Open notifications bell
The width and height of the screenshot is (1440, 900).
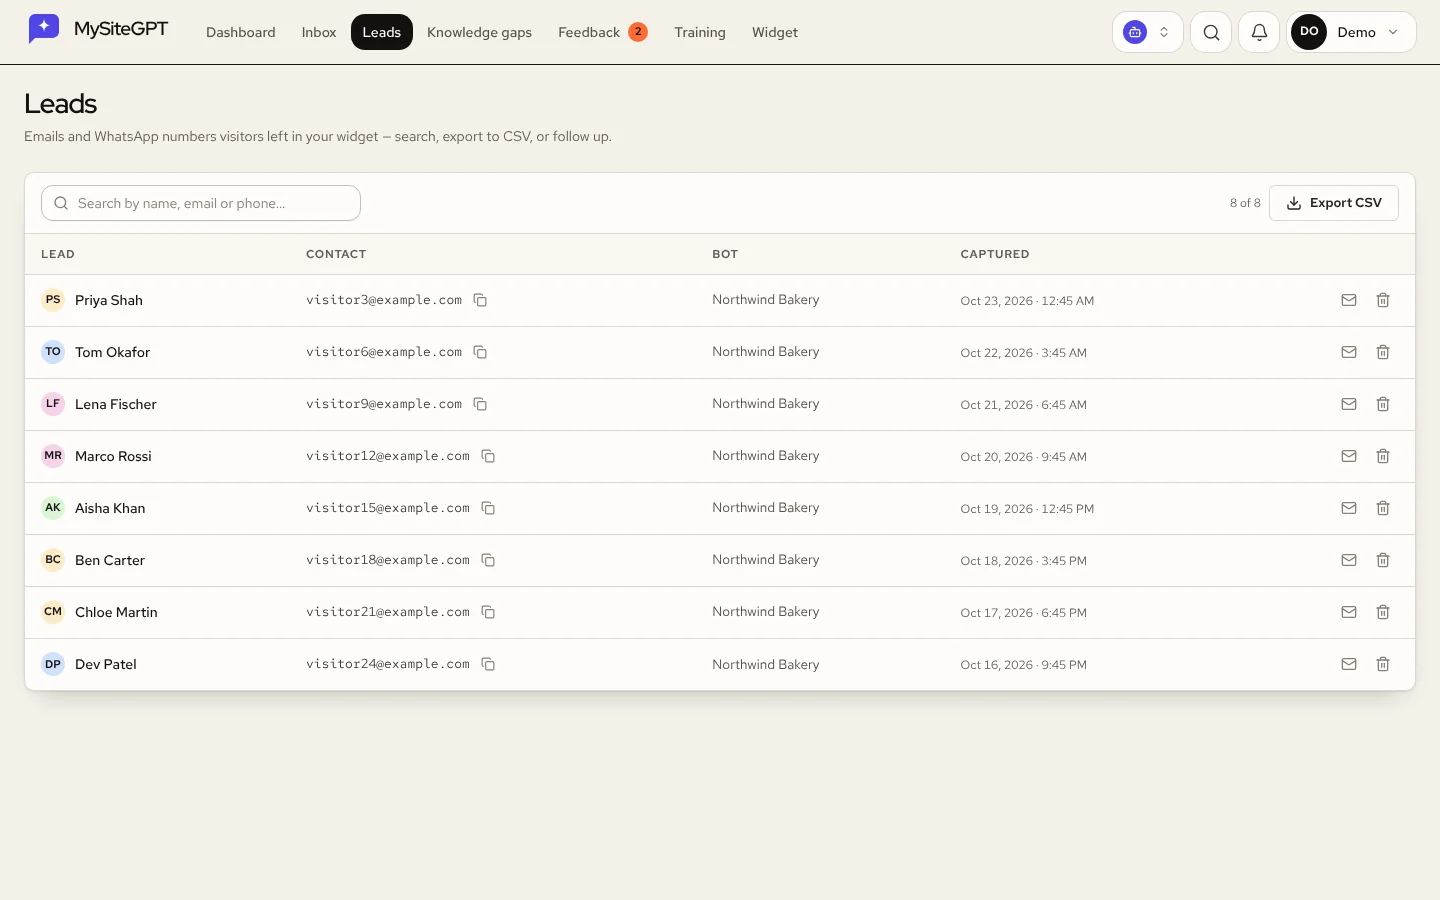pyautogui.click(x=1259, y=32)
